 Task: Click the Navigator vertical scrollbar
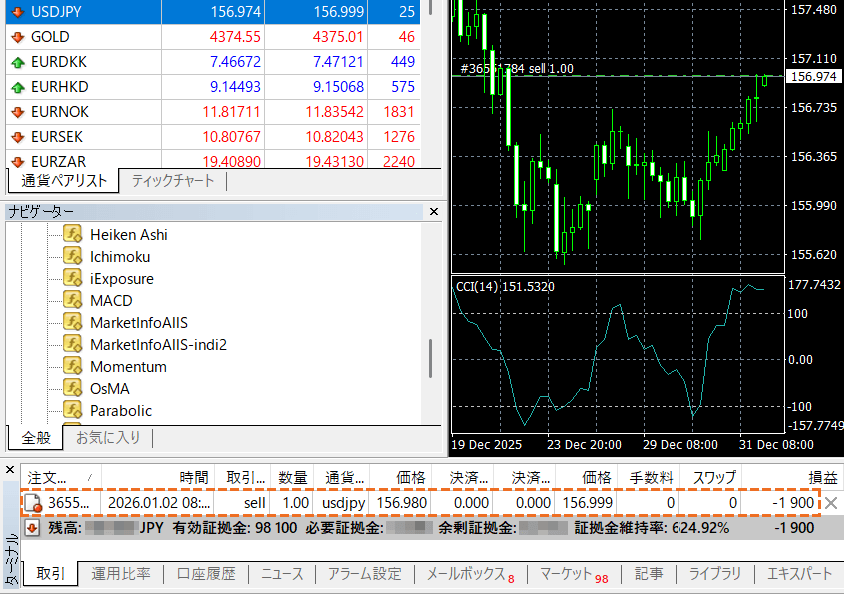pos(431,357)
